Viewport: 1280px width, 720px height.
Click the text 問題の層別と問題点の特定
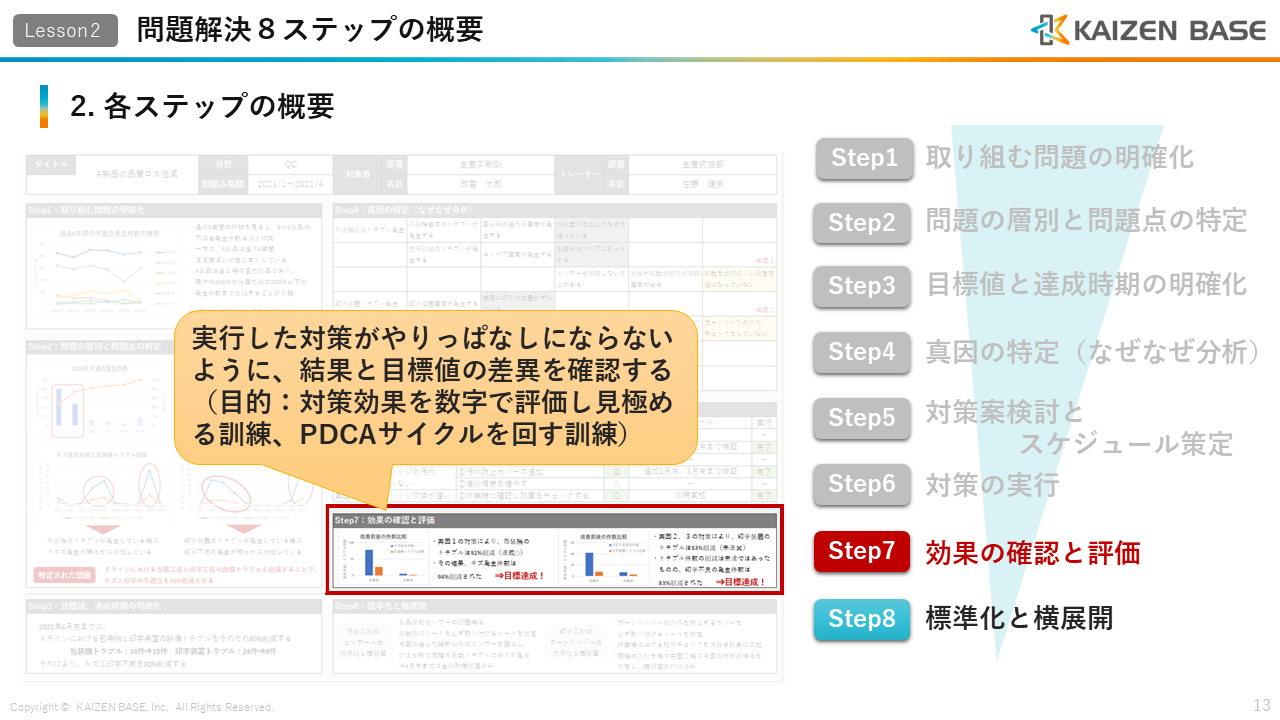[x=1086, y=220]
